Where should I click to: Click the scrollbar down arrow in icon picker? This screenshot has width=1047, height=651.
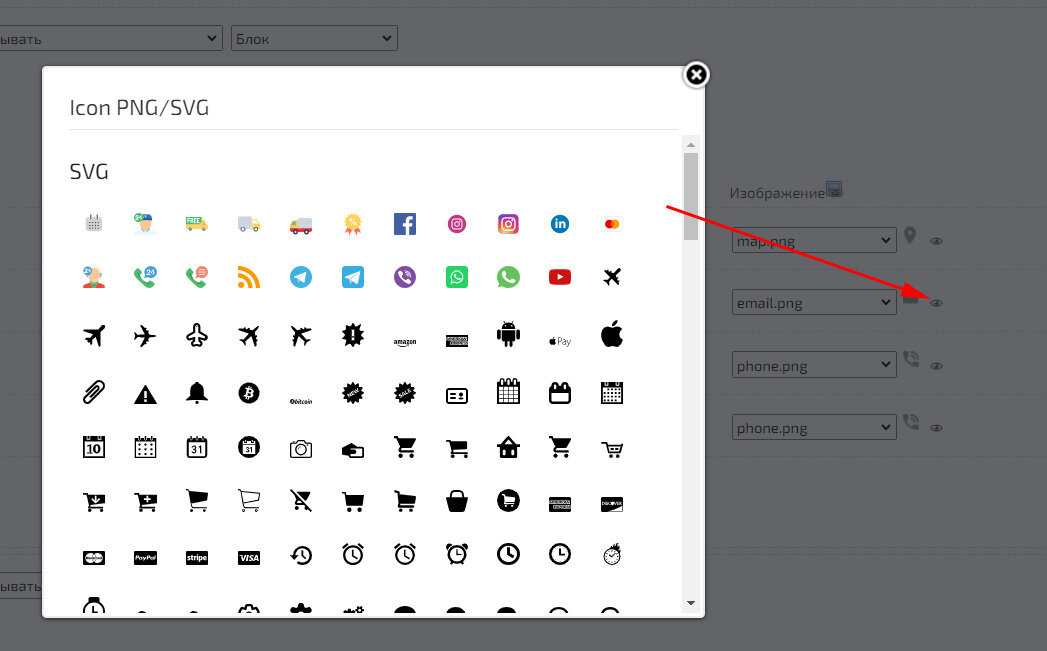coord(690,603)
